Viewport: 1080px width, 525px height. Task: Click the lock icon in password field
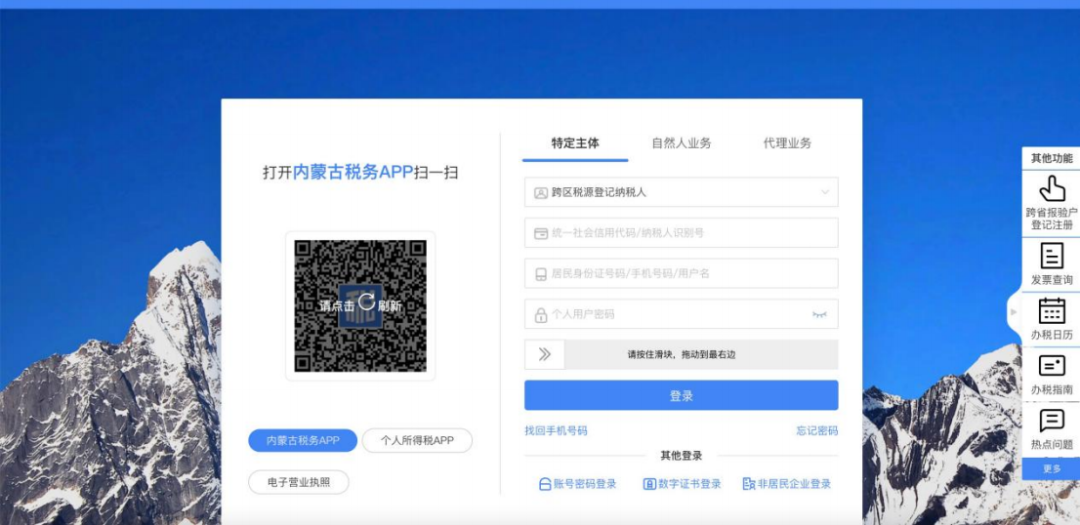(x=541, y=315)
